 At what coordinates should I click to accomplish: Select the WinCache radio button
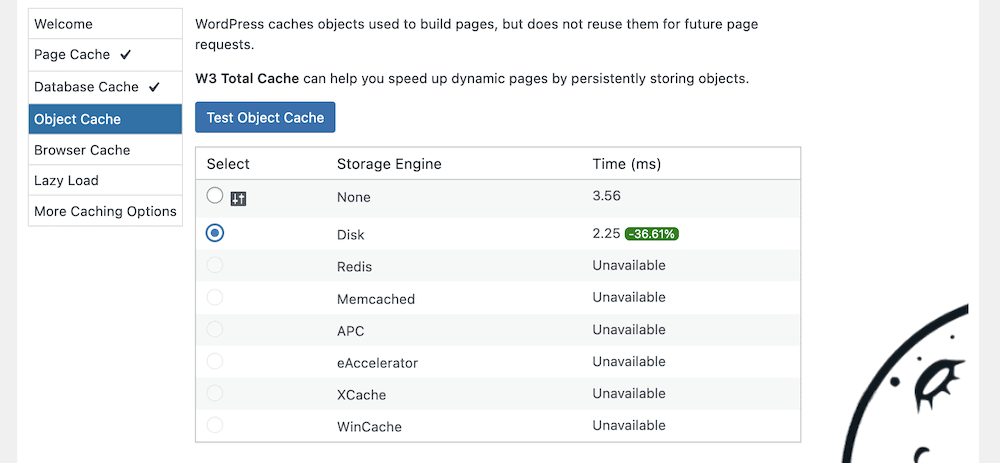pos(215,425)
